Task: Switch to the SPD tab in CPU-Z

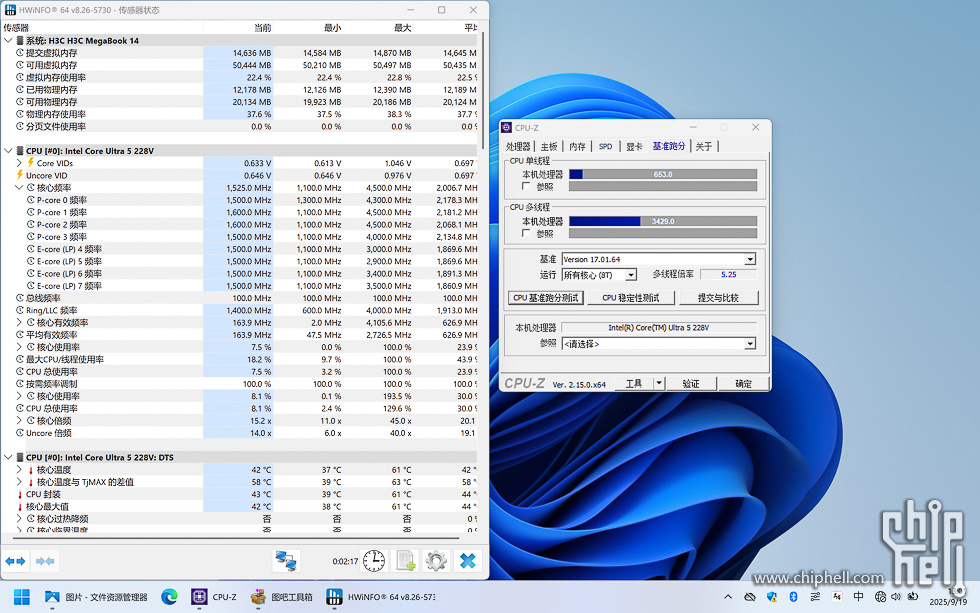Action: pyautogui.click(x=605, y=146)
